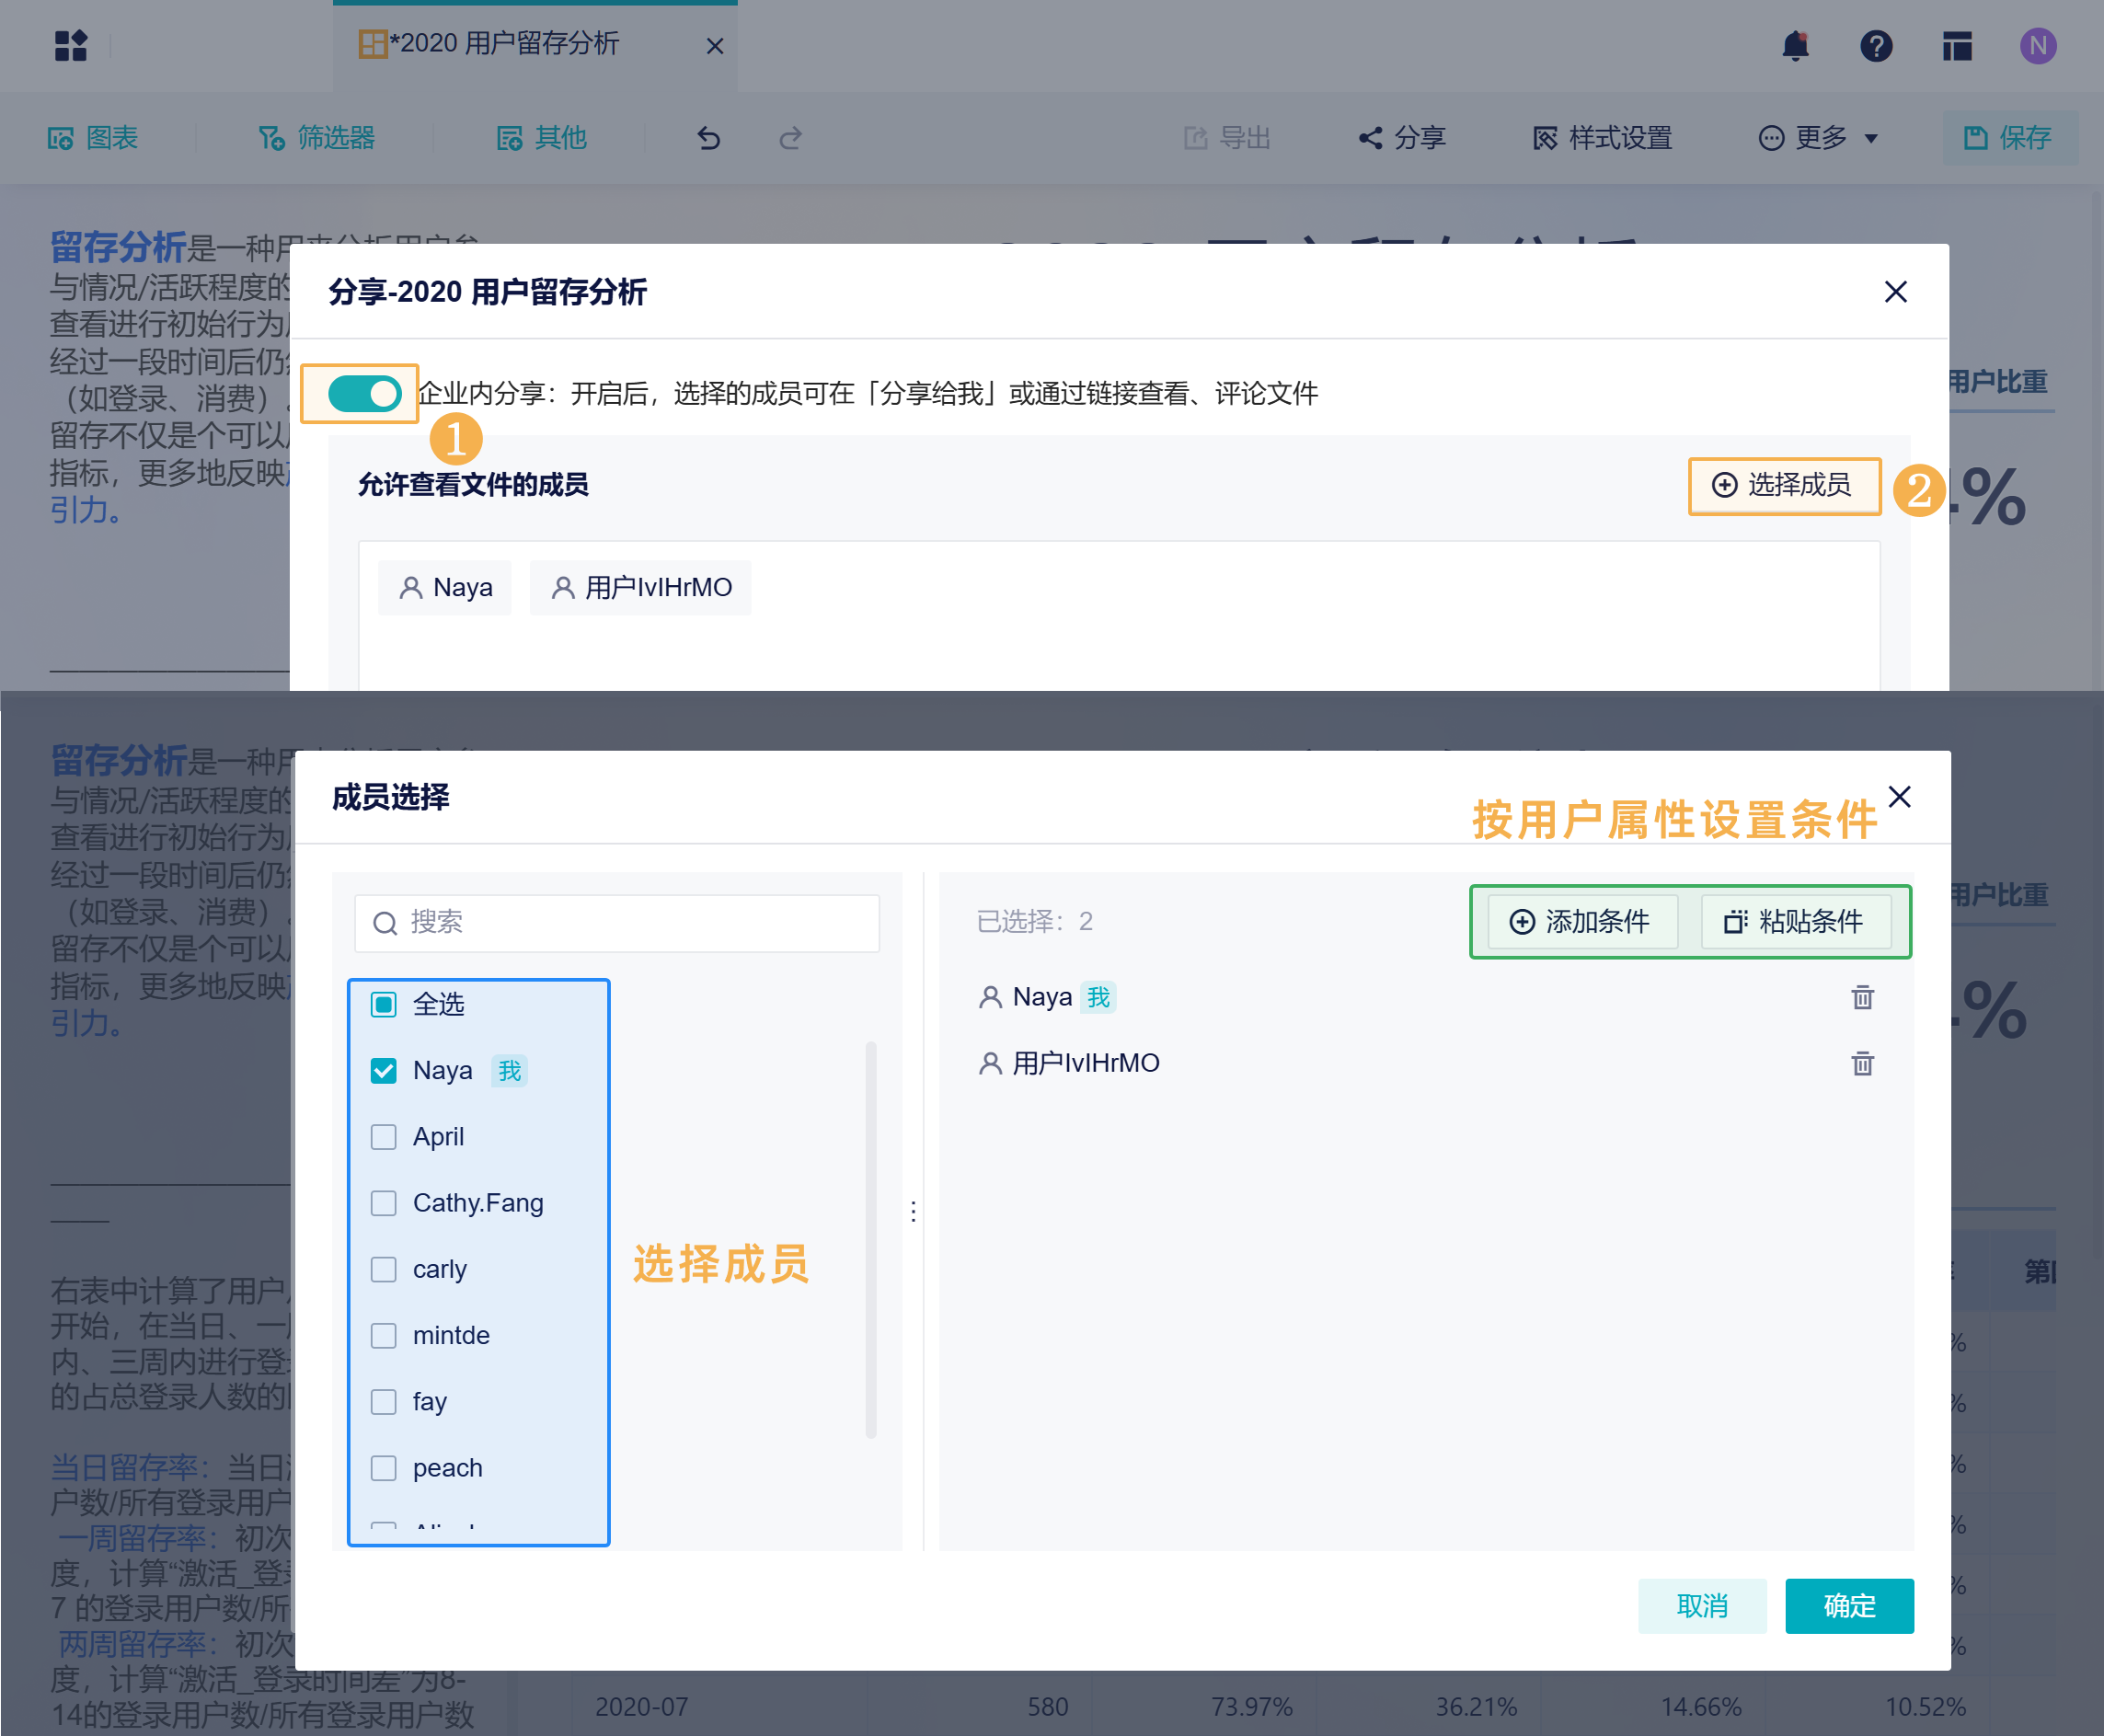Open the help question mark icon
2104x1736 pixels.
tap(1876, 46)
